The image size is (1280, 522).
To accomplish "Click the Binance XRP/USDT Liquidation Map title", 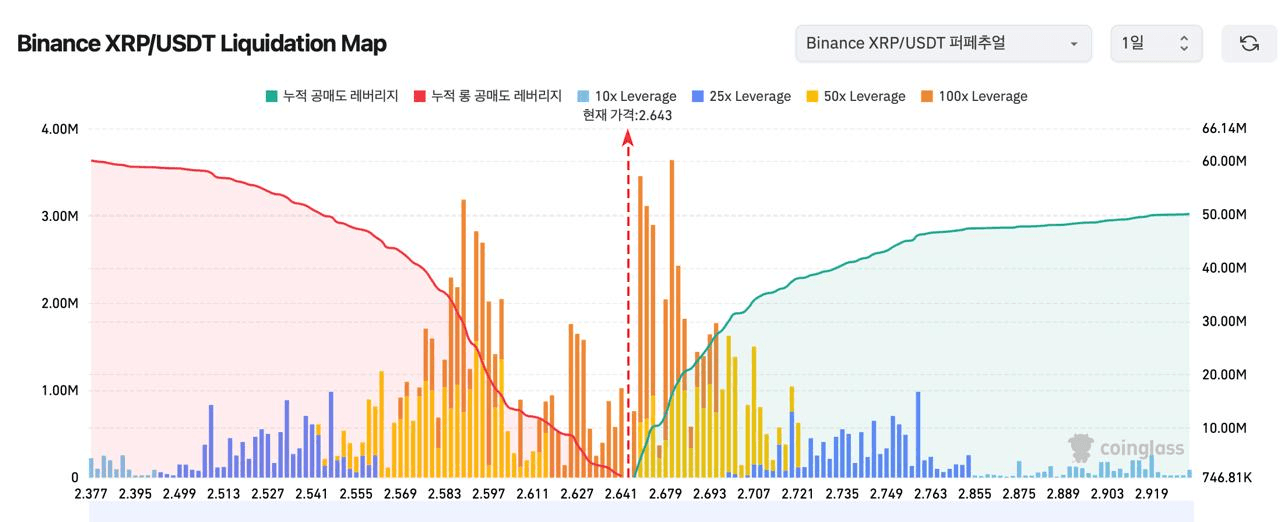I will tap(202, 43).
